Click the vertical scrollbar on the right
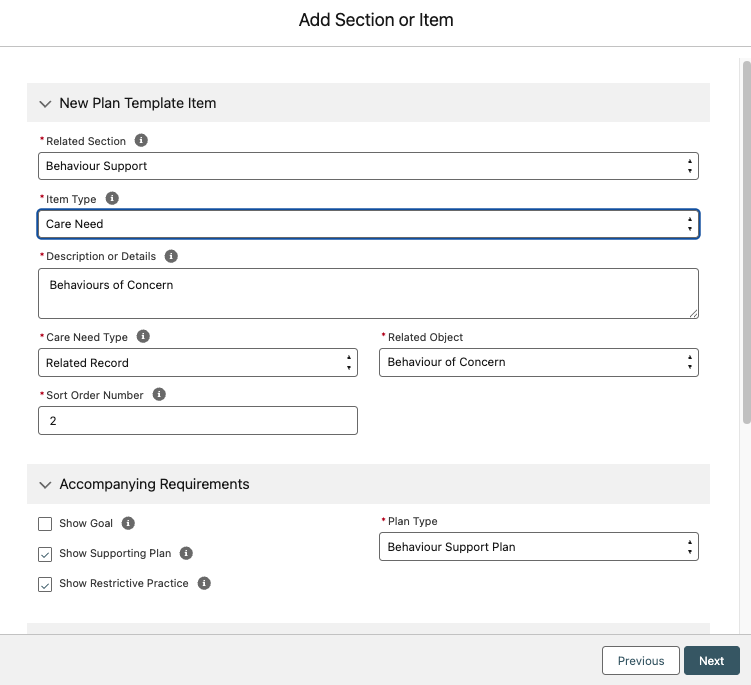 pos(745,240)
